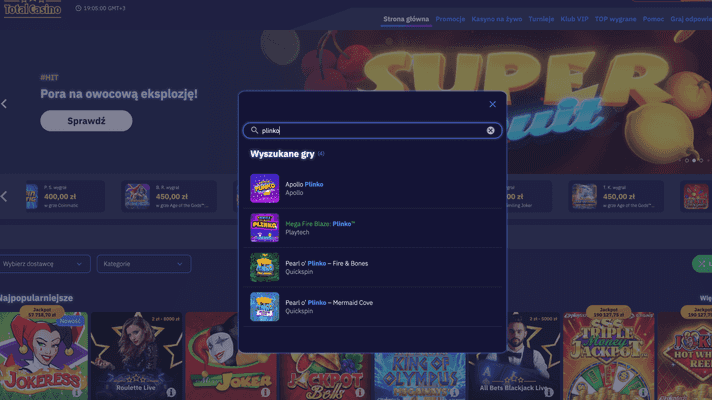Open Kasyno na żywo menu item

[497, 19]
